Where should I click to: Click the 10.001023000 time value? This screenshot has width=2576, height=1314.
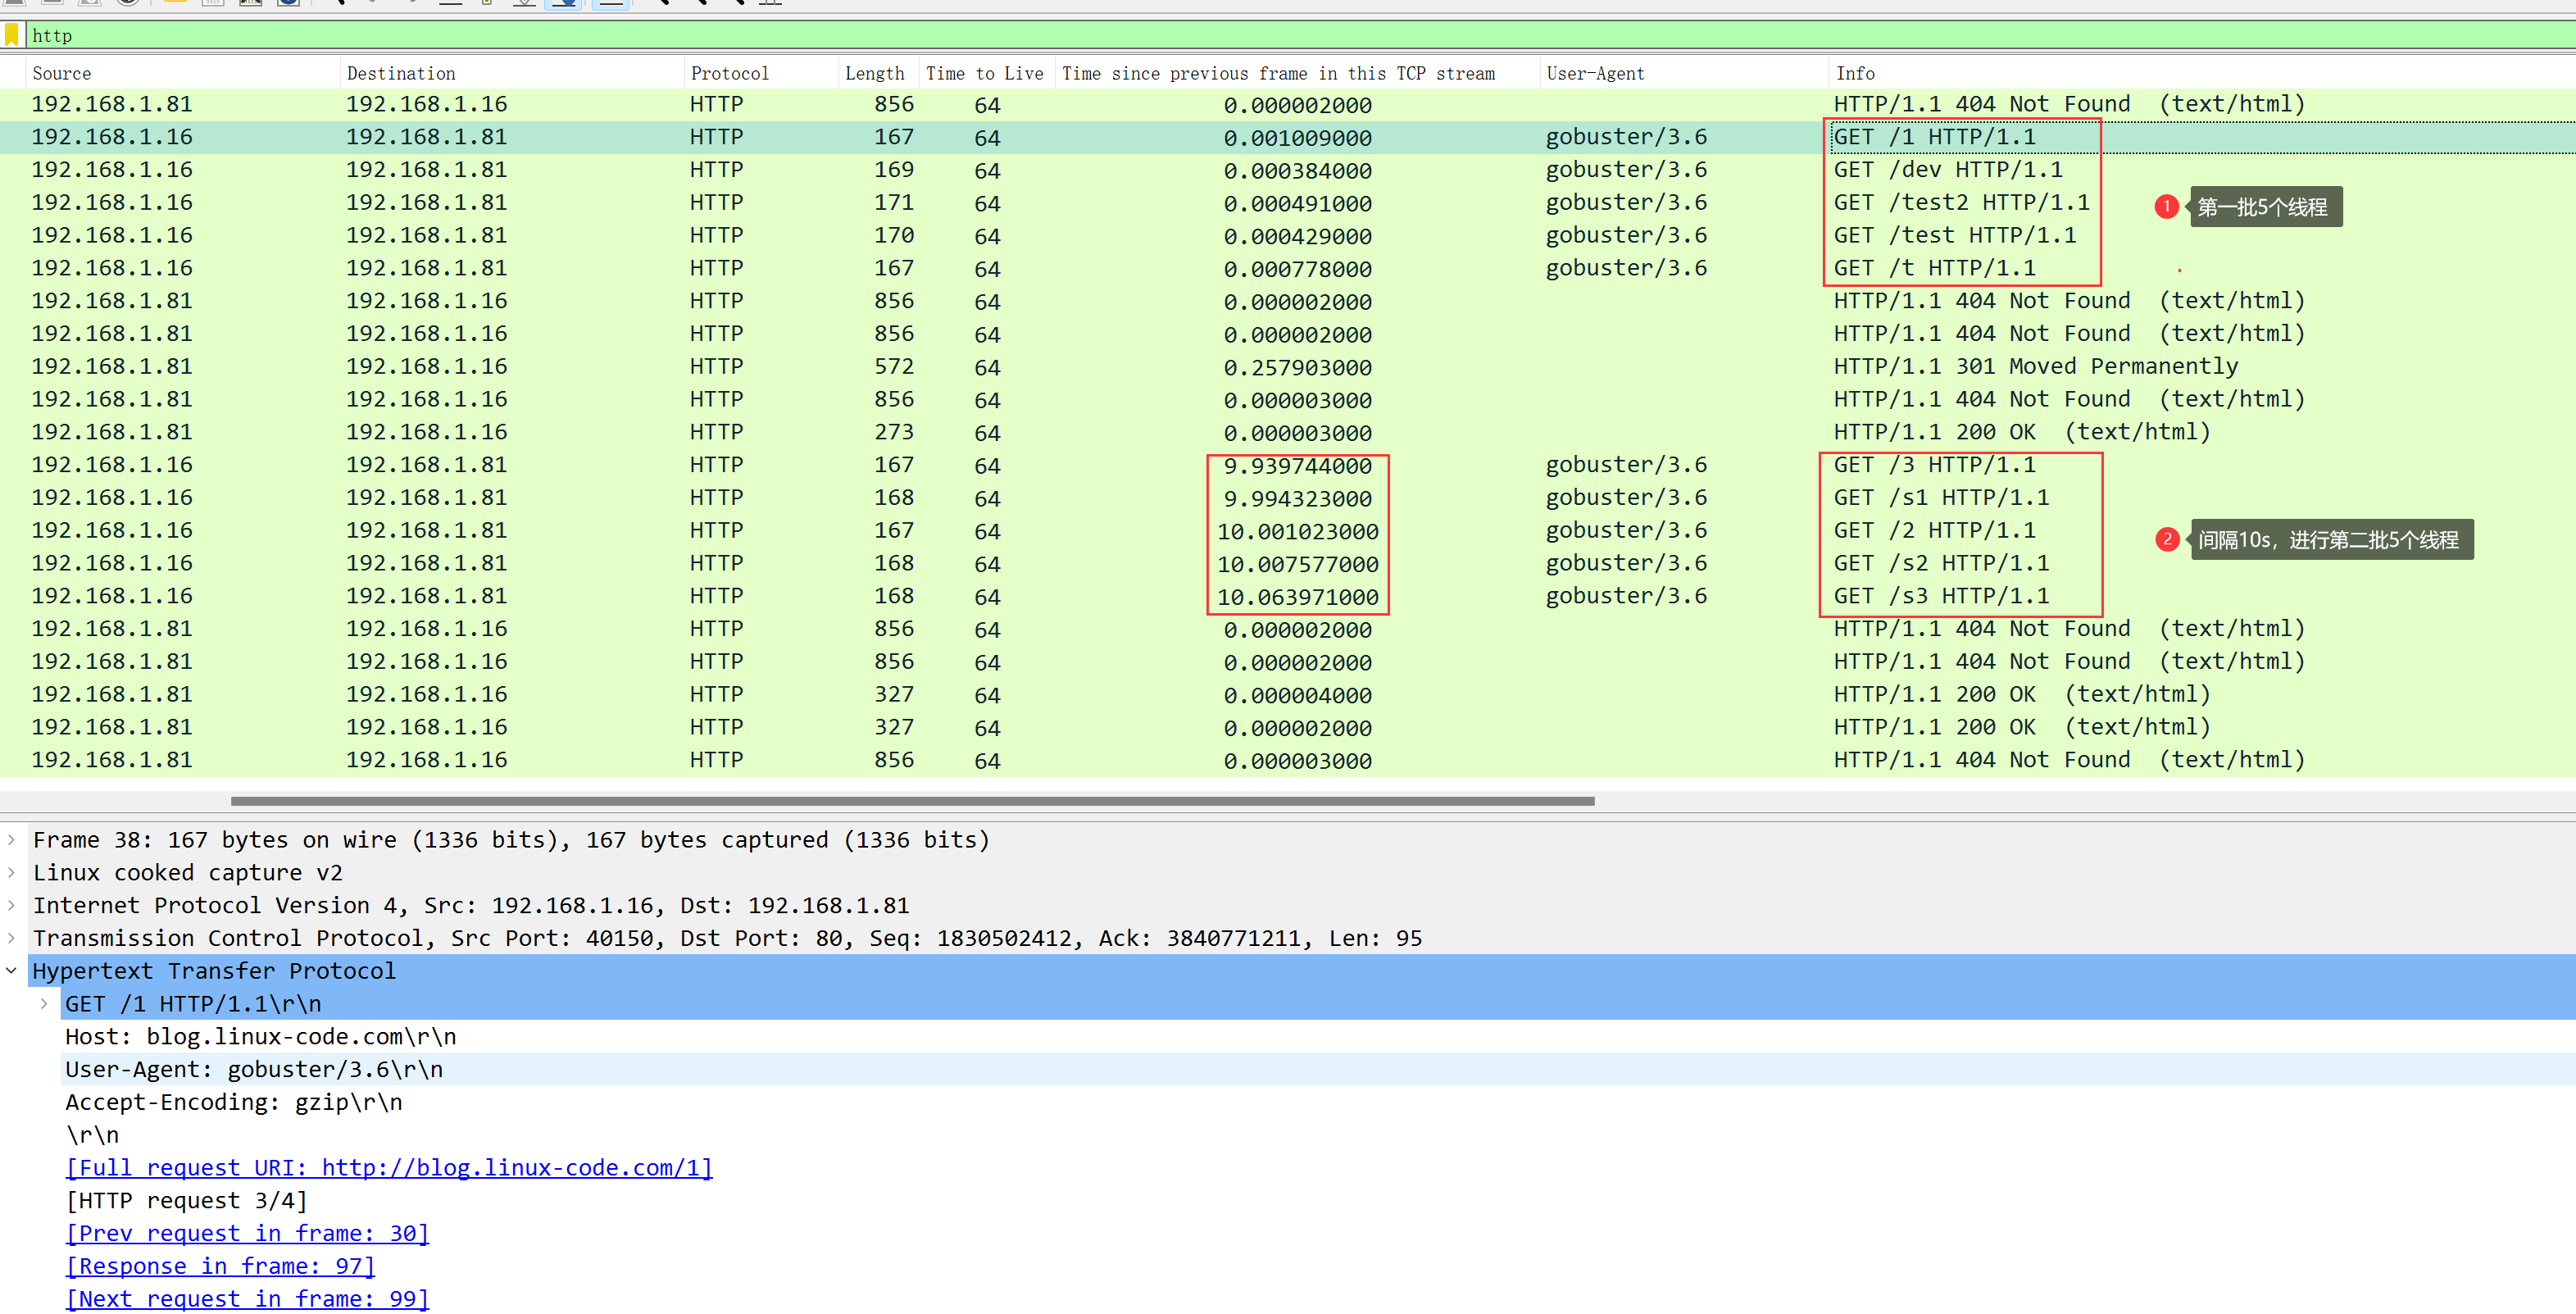[1297, 532]
